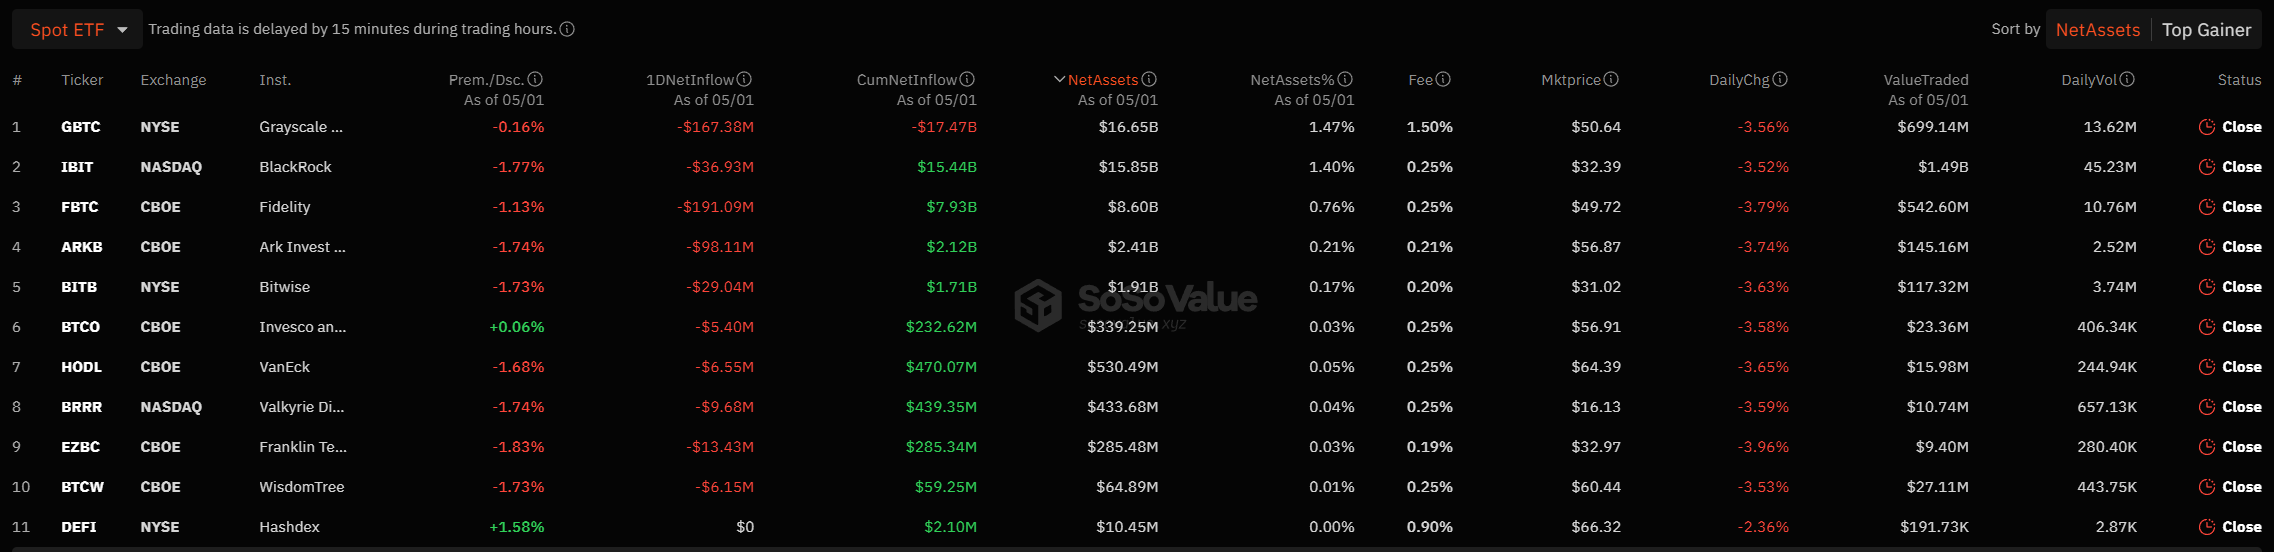2274x552 pixels.
Task: Click info icon next to Mktprice header
Action: (1611, 79)
